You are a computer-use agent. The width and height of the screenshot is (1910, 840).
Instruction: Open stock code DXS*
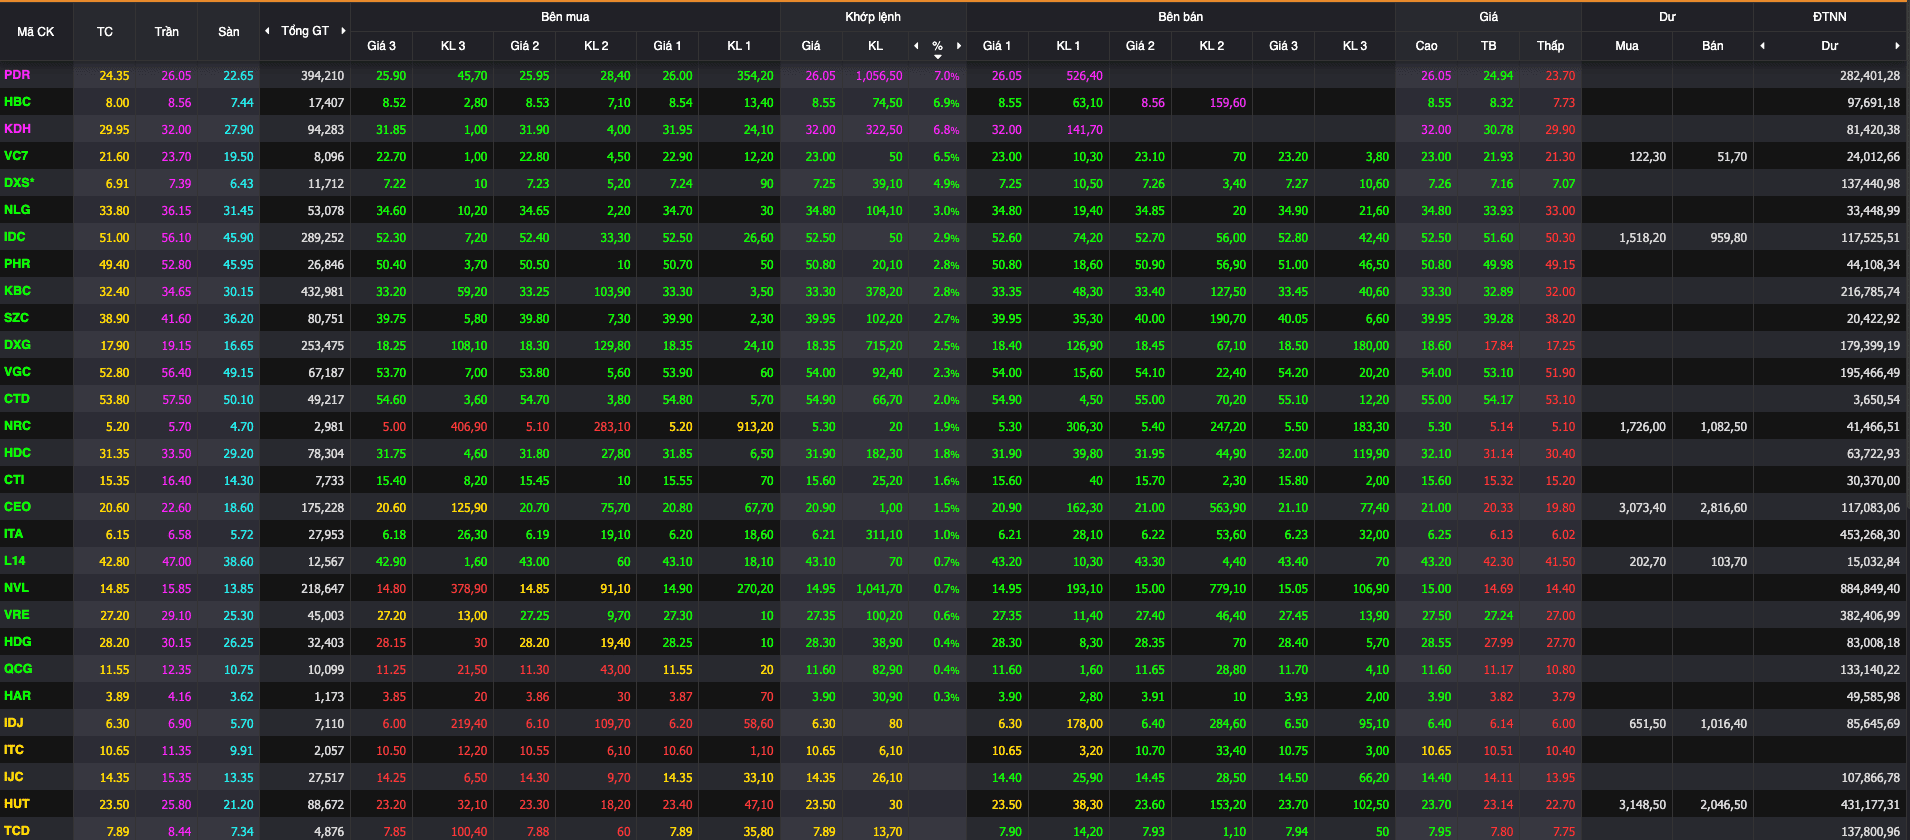click(19, 183)
